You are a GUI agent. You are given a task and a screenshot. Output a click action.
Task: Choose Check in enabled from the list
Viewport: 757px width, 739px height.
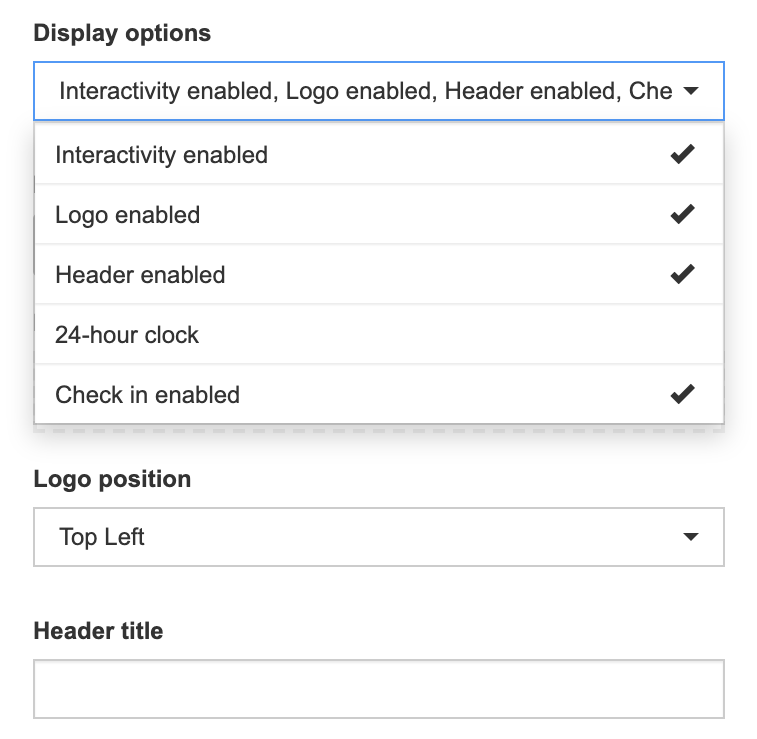379,394
